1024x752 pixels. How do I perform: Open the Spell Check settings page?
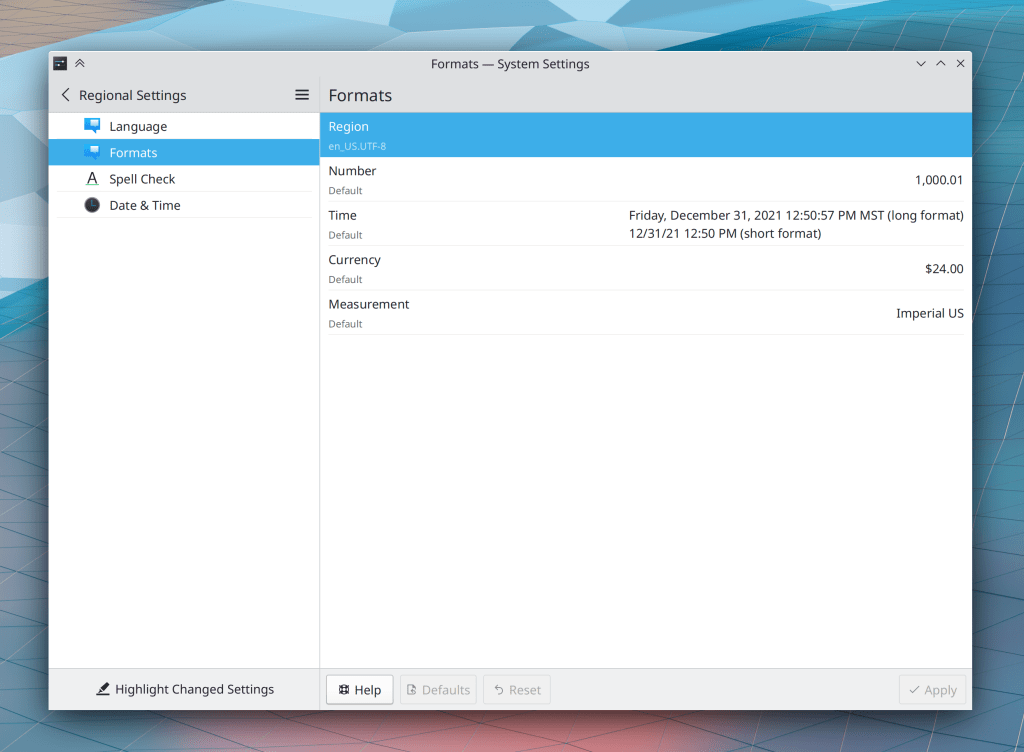coord(142,179)
